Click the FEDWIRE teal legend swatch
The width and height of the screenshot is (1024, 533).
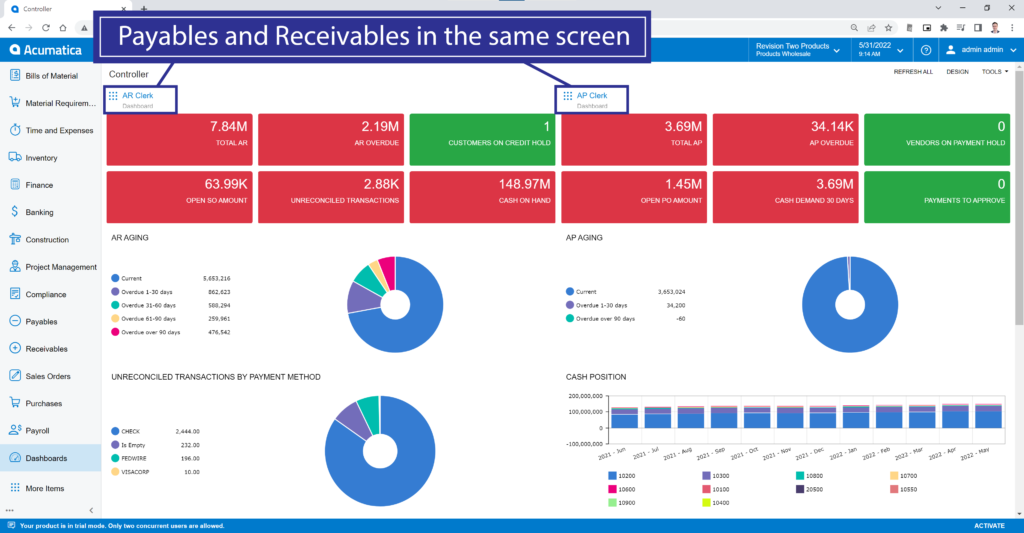coord(115,459)
